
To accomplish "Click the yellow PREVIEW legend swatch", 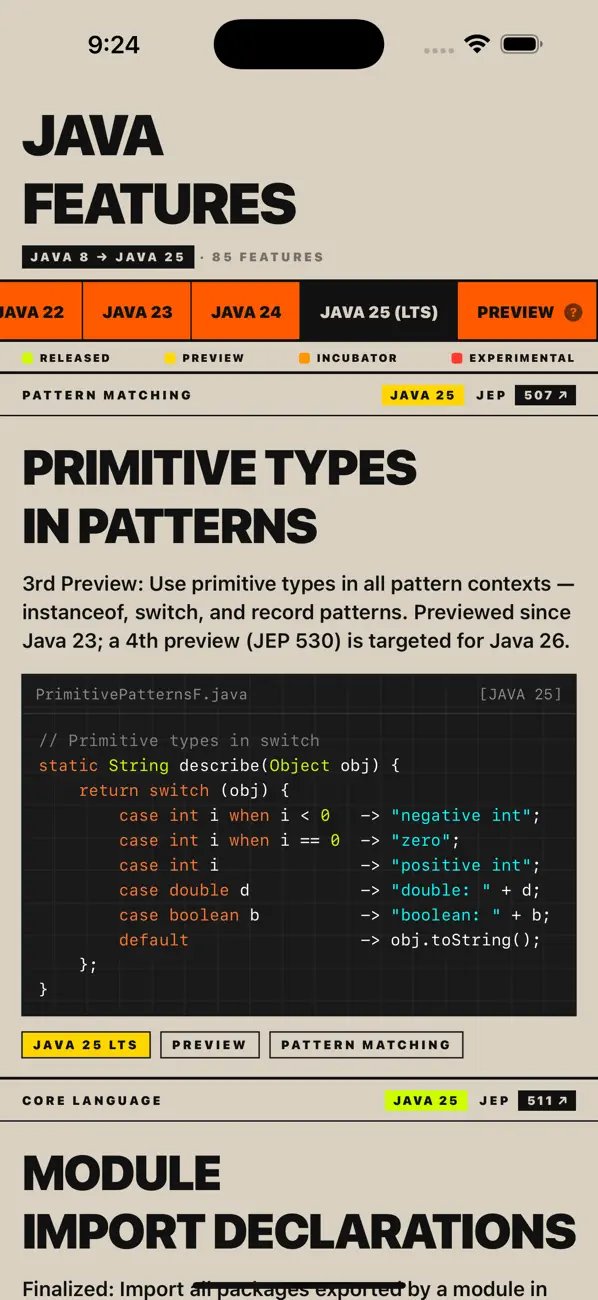I will click(x=170, y=358).
